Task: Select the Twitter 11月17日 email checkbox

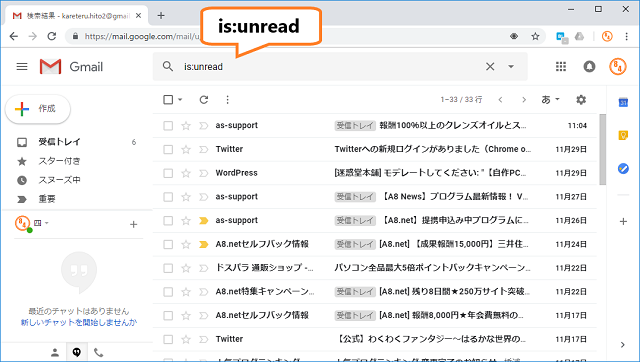Action: click(x=168, y=339)
